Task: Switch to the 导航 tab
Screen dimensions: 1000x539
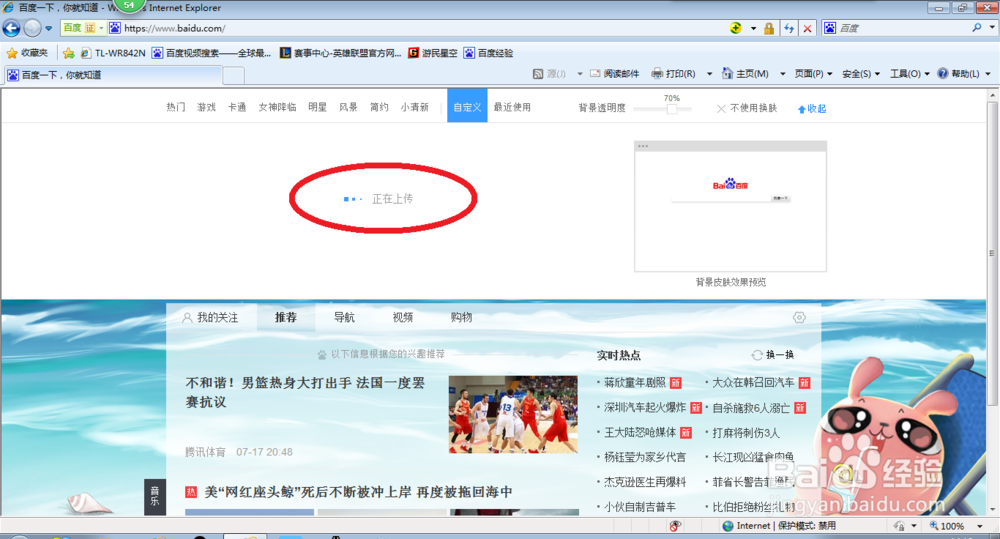Action: 344,317
